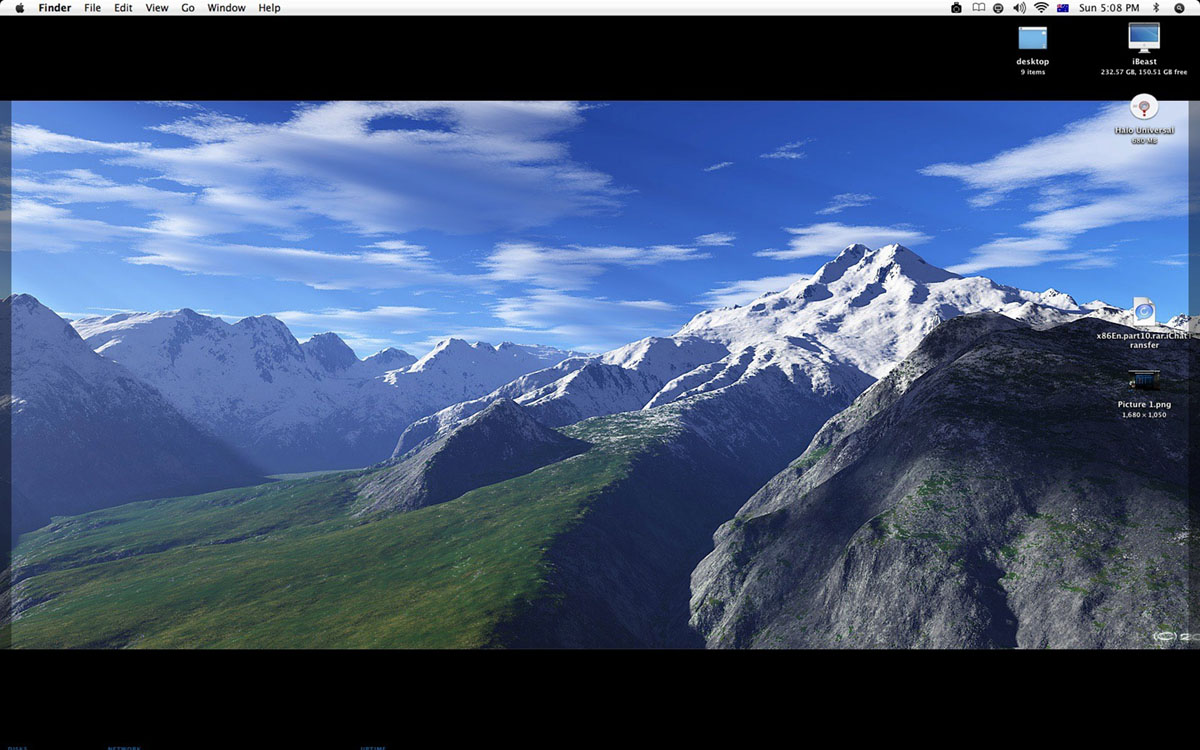Open the Finder application menu
This screenshot has height=750, width=1200.
click(54, 8)
